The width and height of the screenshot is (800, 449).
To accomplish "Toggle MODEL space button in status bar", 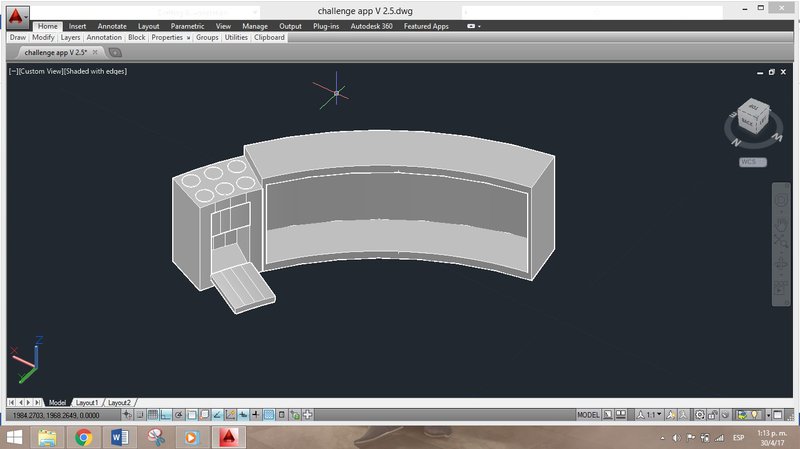I will (x=590, y=415).
